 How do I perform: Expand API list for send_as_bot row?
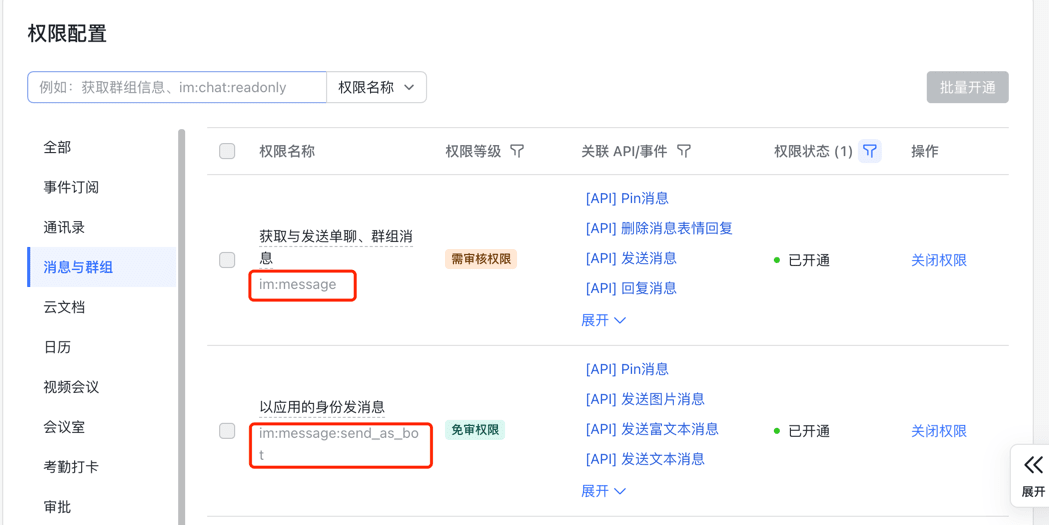tap(603, 491)
